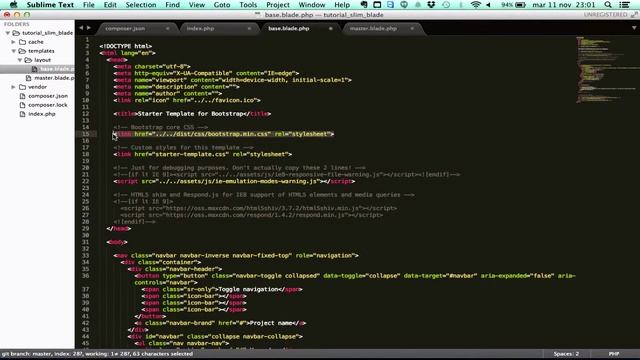Image resolution: width=640 pixels, height=360 pixels.
Task: Open composer.json from the sidebar
Action: pyautogui.click(x=48, y=96)
